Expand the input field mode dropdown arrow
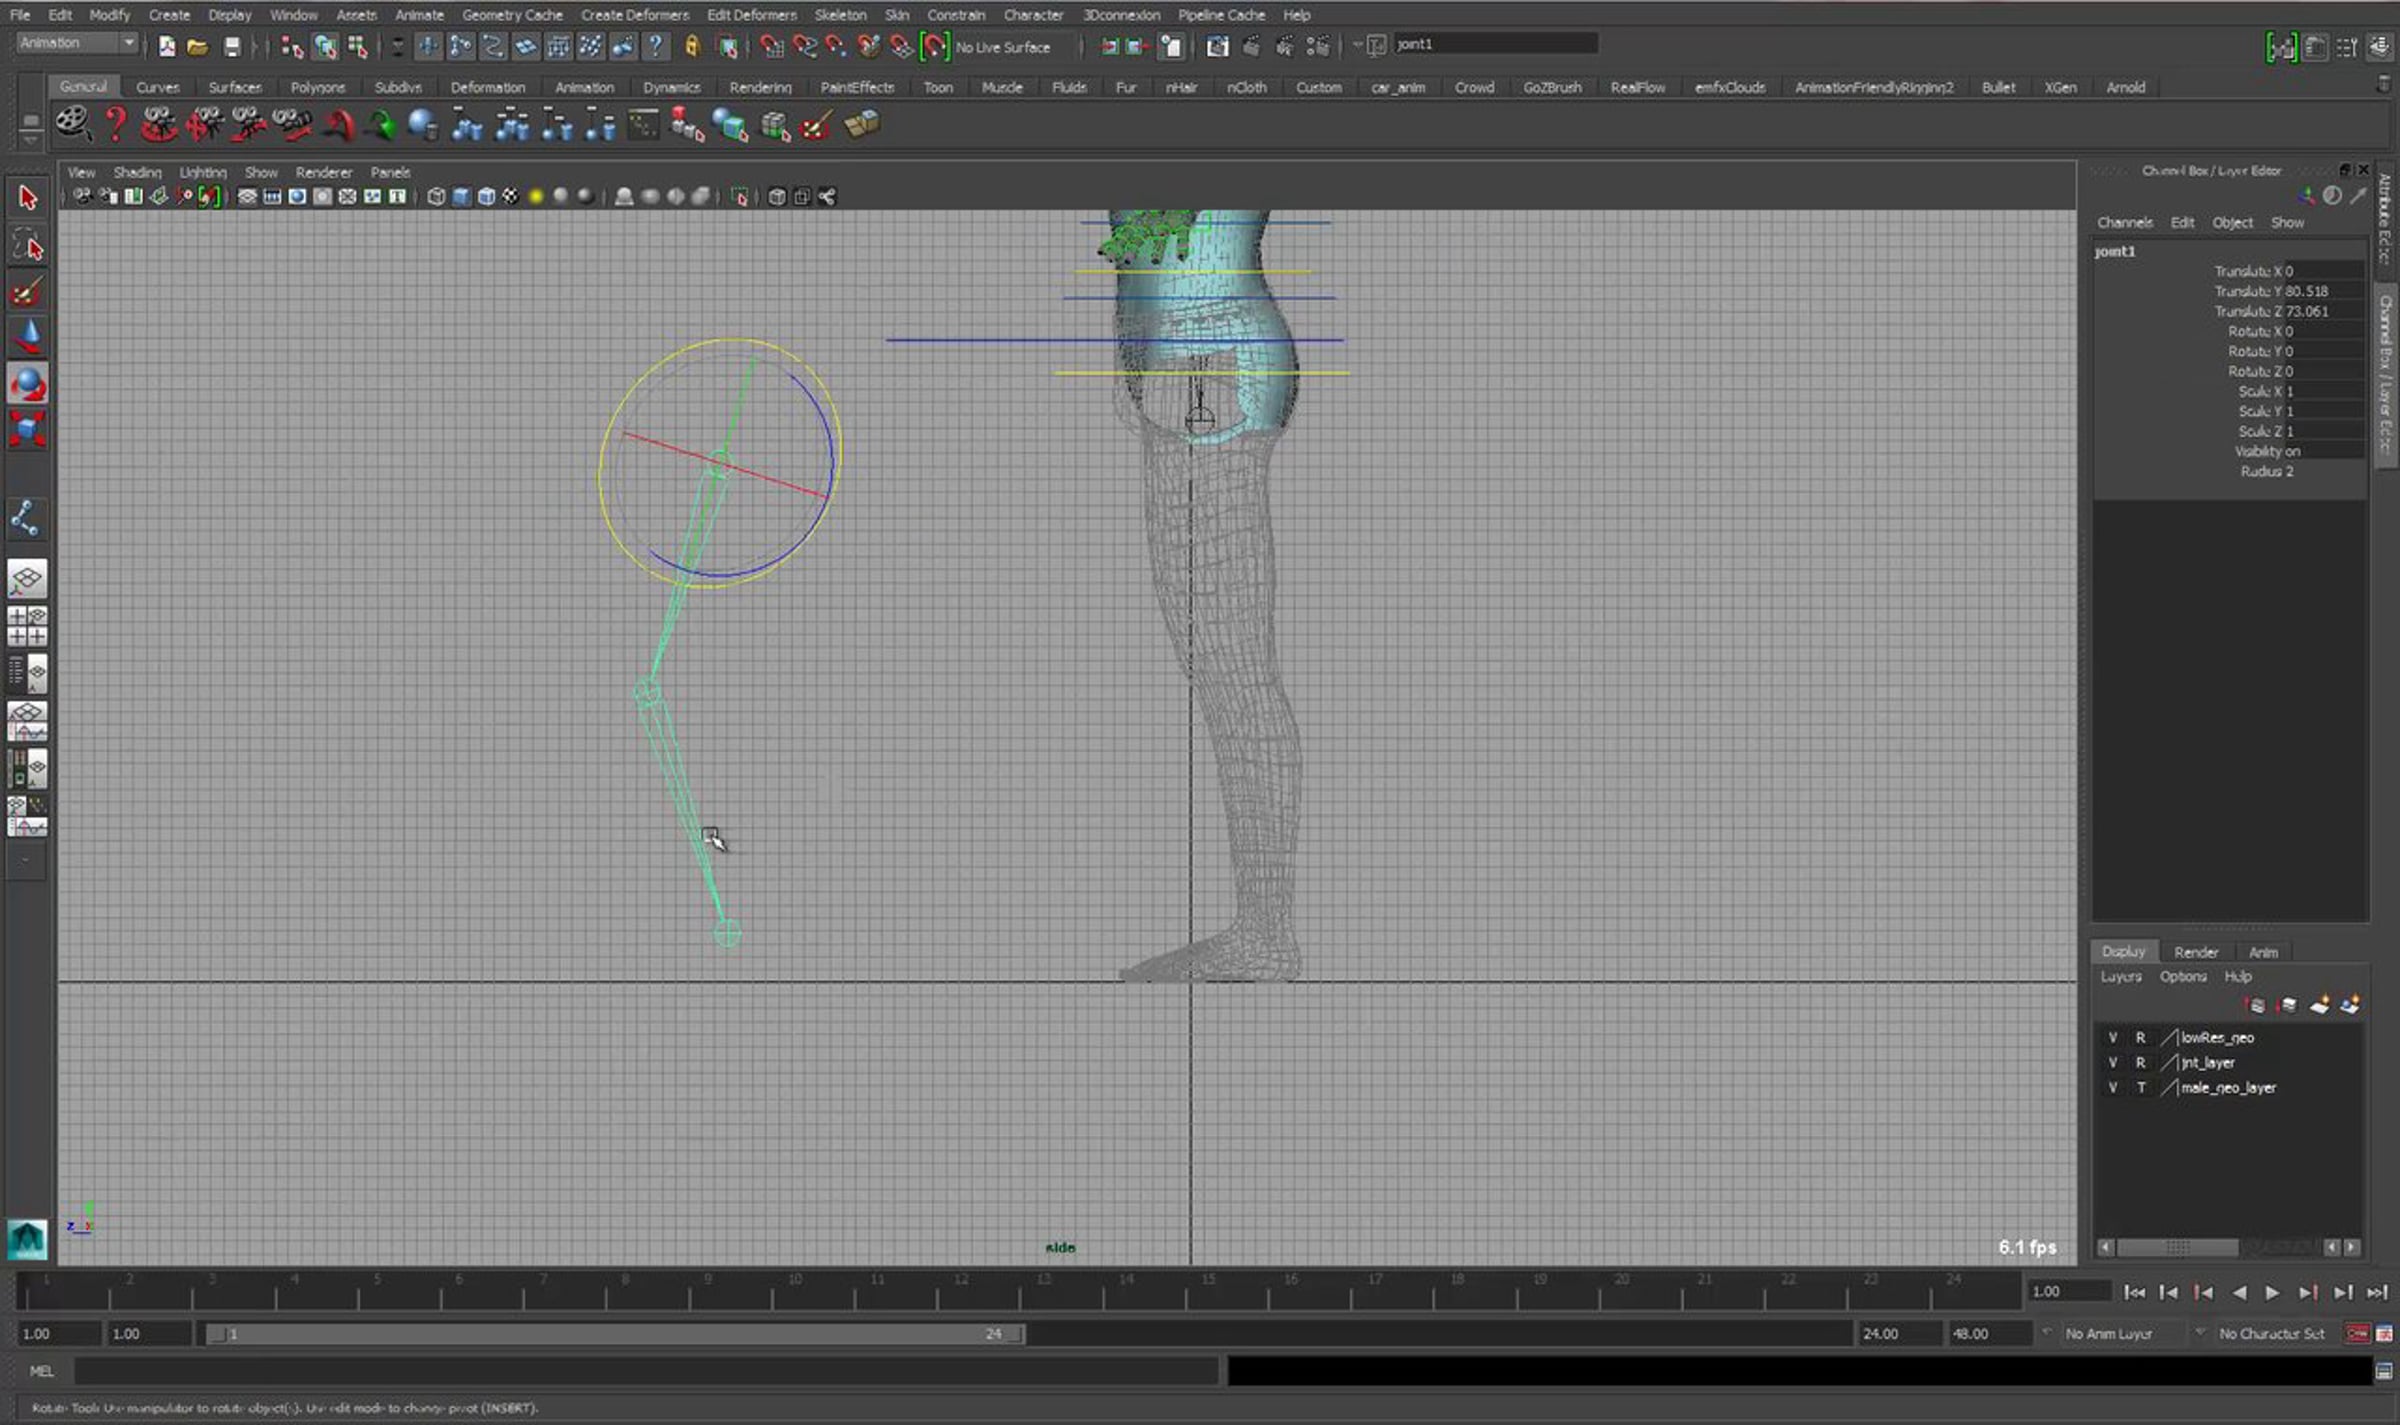The image size is (2400, 1425). click(1358, 45)
